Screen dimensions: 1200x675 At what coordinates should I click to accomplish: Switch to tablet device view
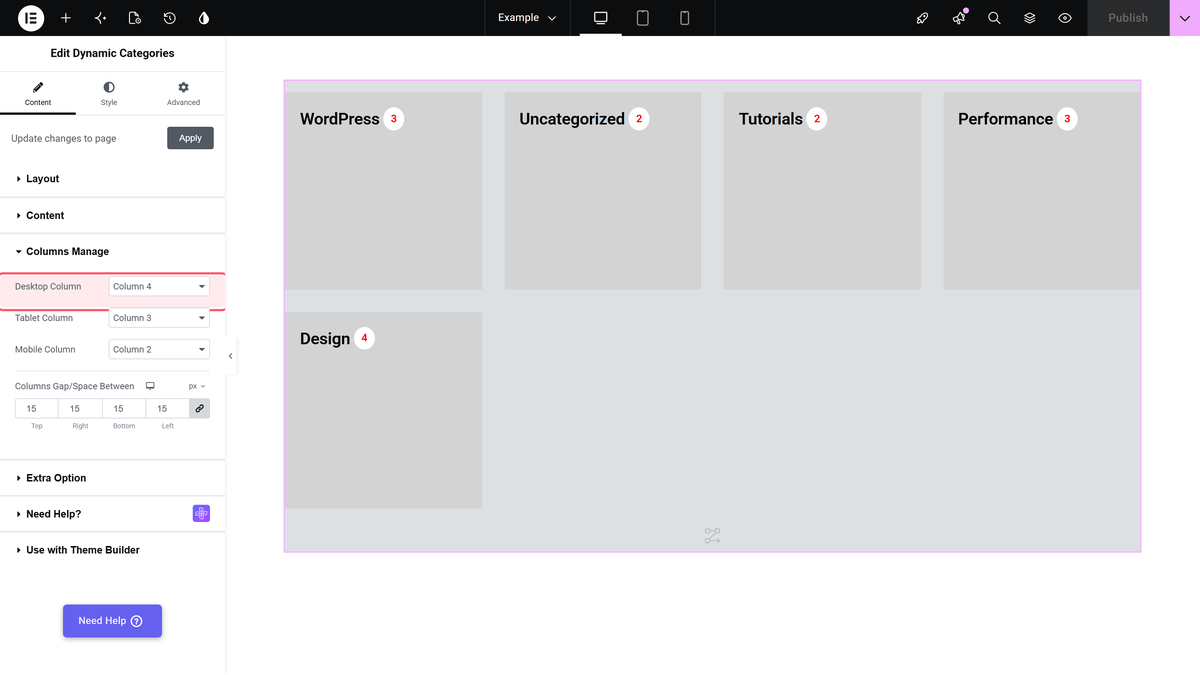643,18
